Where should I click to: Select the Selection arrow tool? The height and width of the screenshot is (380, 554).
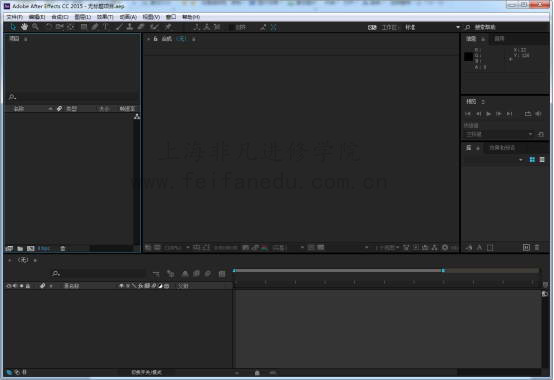[x=13, y=27]
